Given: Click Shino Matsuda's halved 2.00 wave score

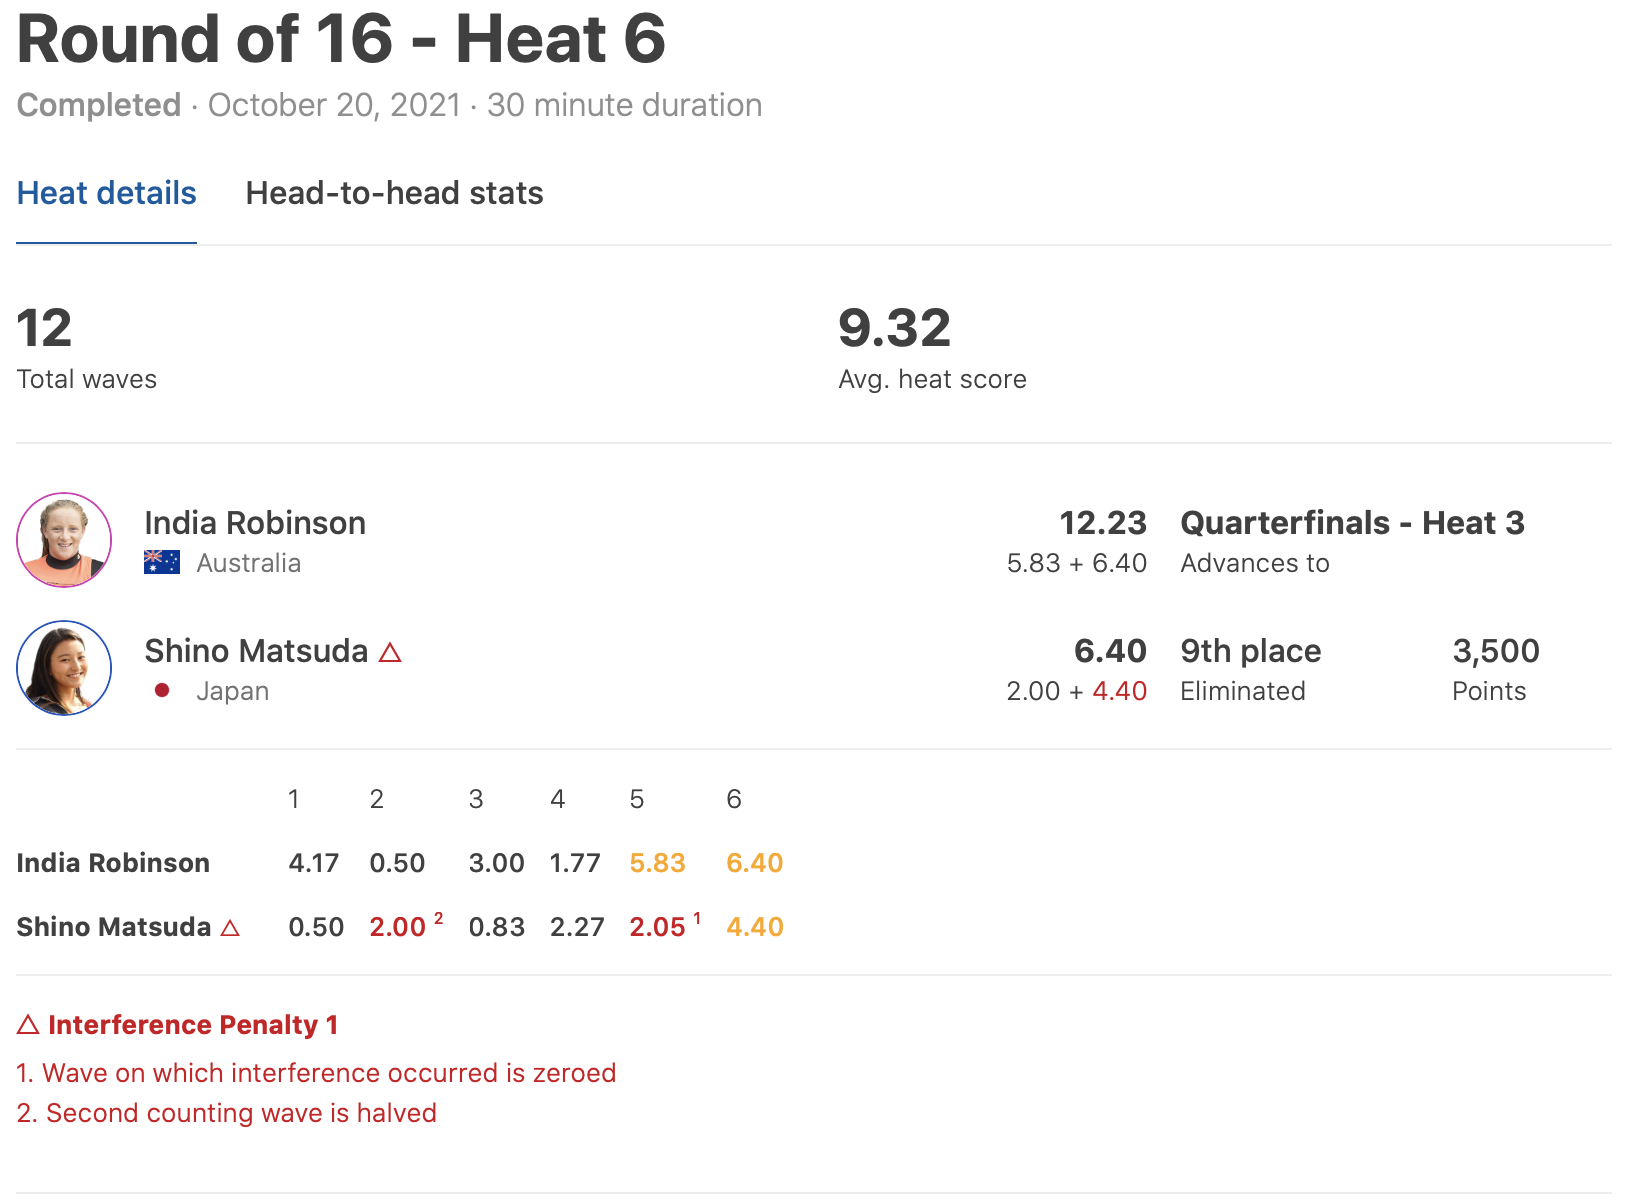Looking at the screenshot, I should click(398, 927).
